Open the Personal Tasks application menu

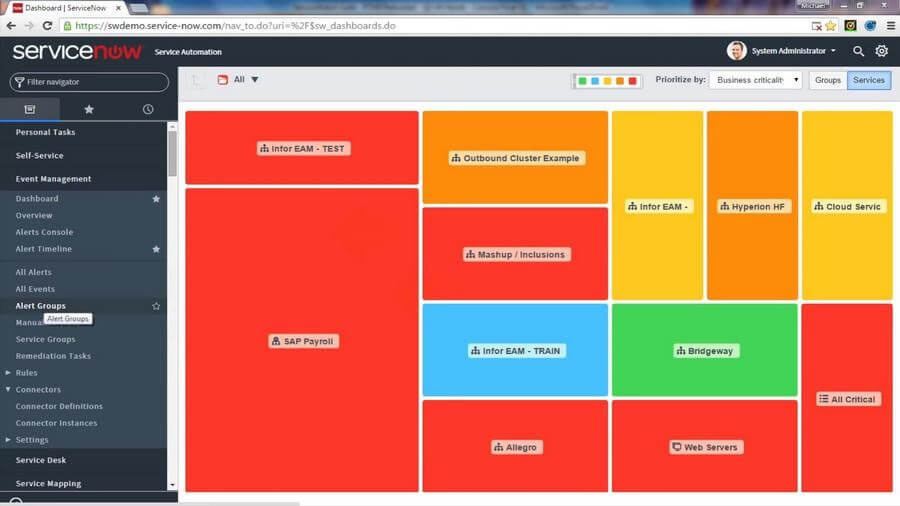tap(45, 132)
